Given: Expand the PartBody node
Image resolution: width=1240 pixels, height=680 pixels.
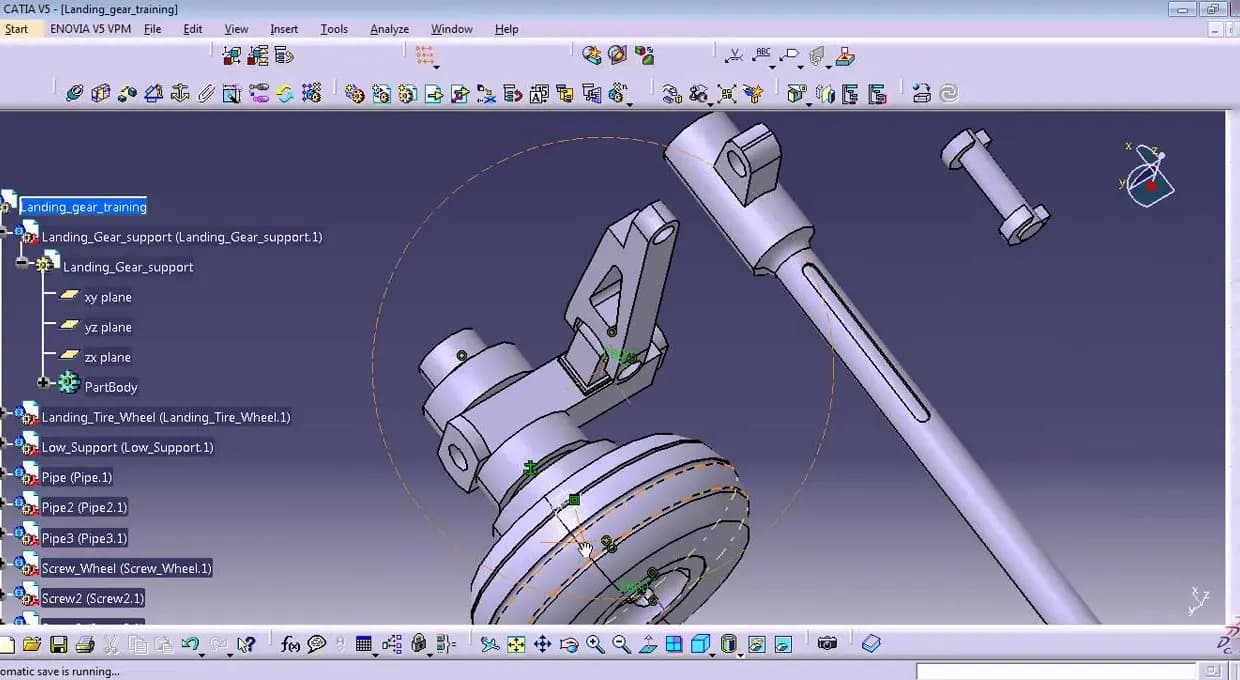Looking at the screenshot, I should (x=43, y=382).
